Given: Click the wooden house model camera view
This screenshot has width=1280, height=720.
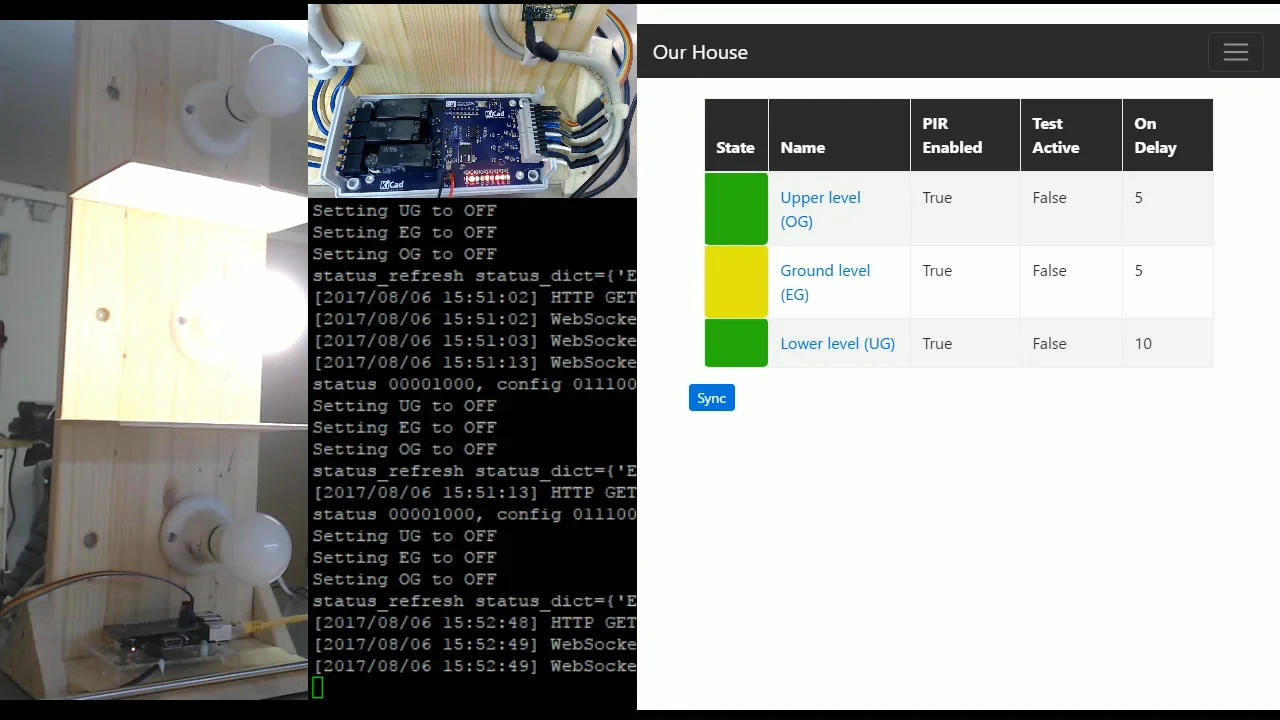Looking at the screenshot, I should (x=154, y=360).
